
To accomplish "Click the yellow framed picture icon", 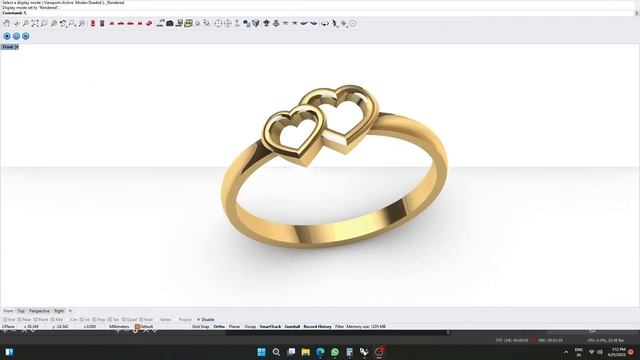I will coord(188,23).
